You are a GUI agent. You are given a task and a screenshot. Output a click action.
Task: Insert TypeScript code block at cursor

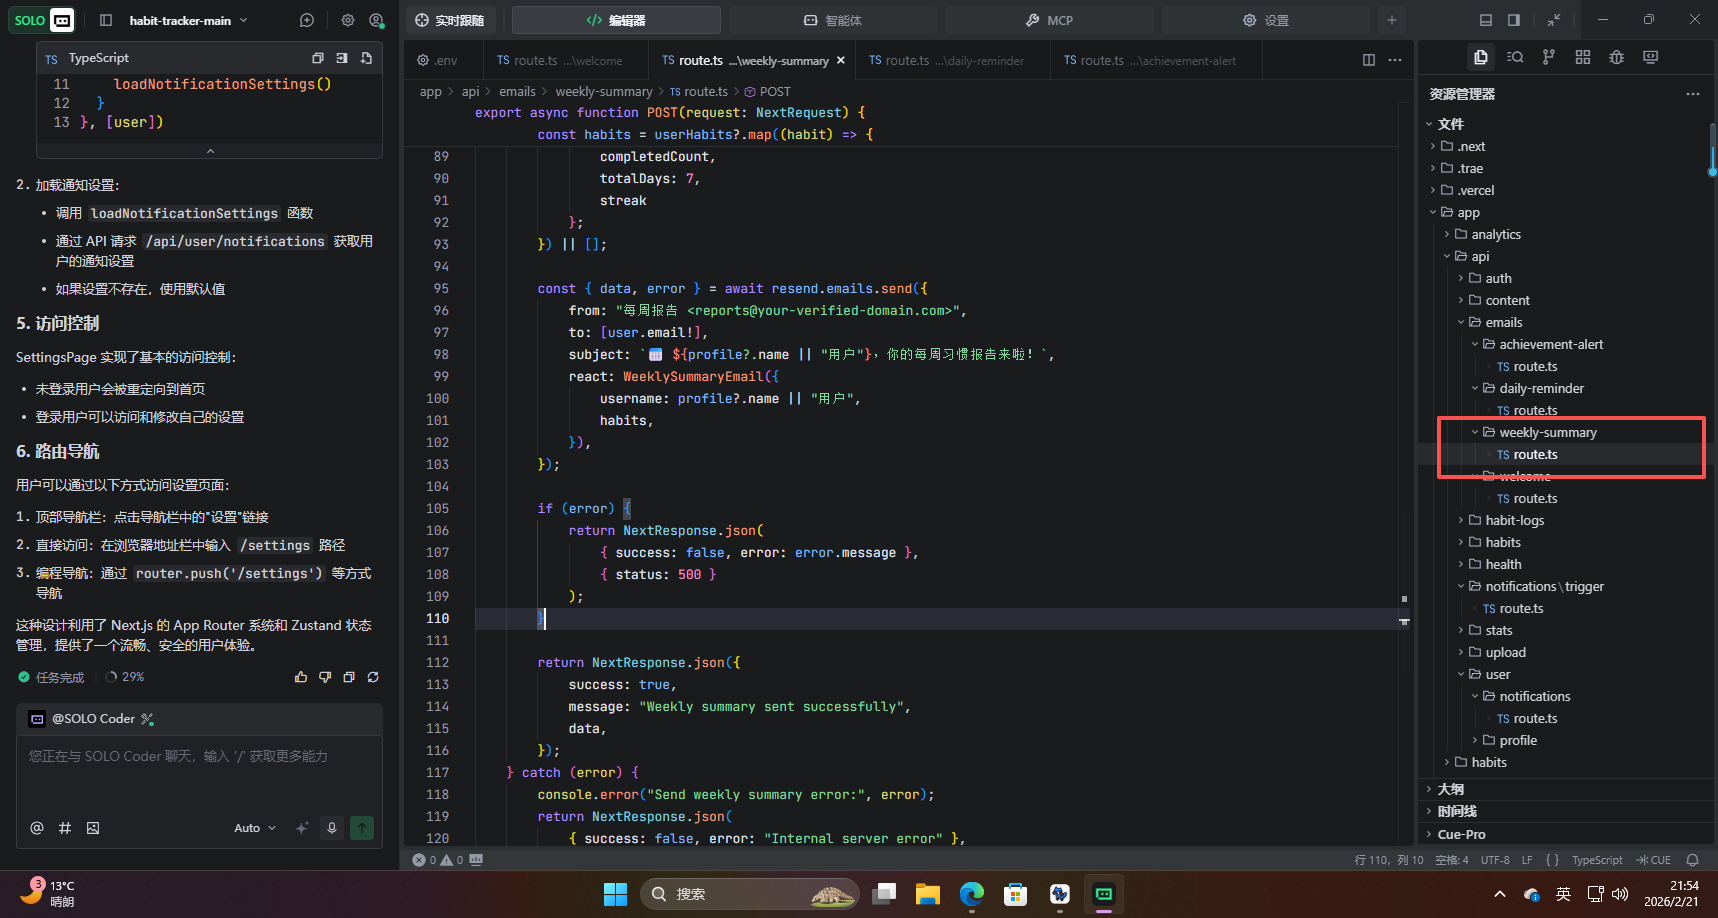point(342,58)
